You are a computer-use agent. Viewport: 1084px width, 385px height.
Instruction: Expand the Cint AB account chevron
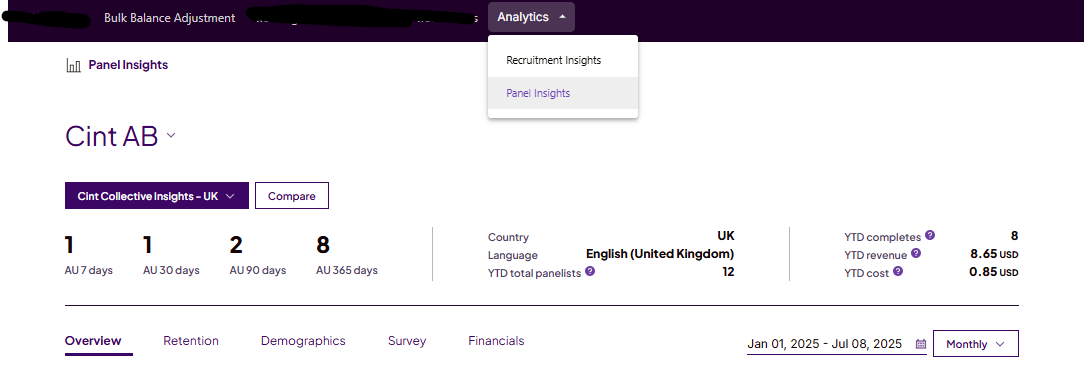pyautogui.click(x=171, y=135)
